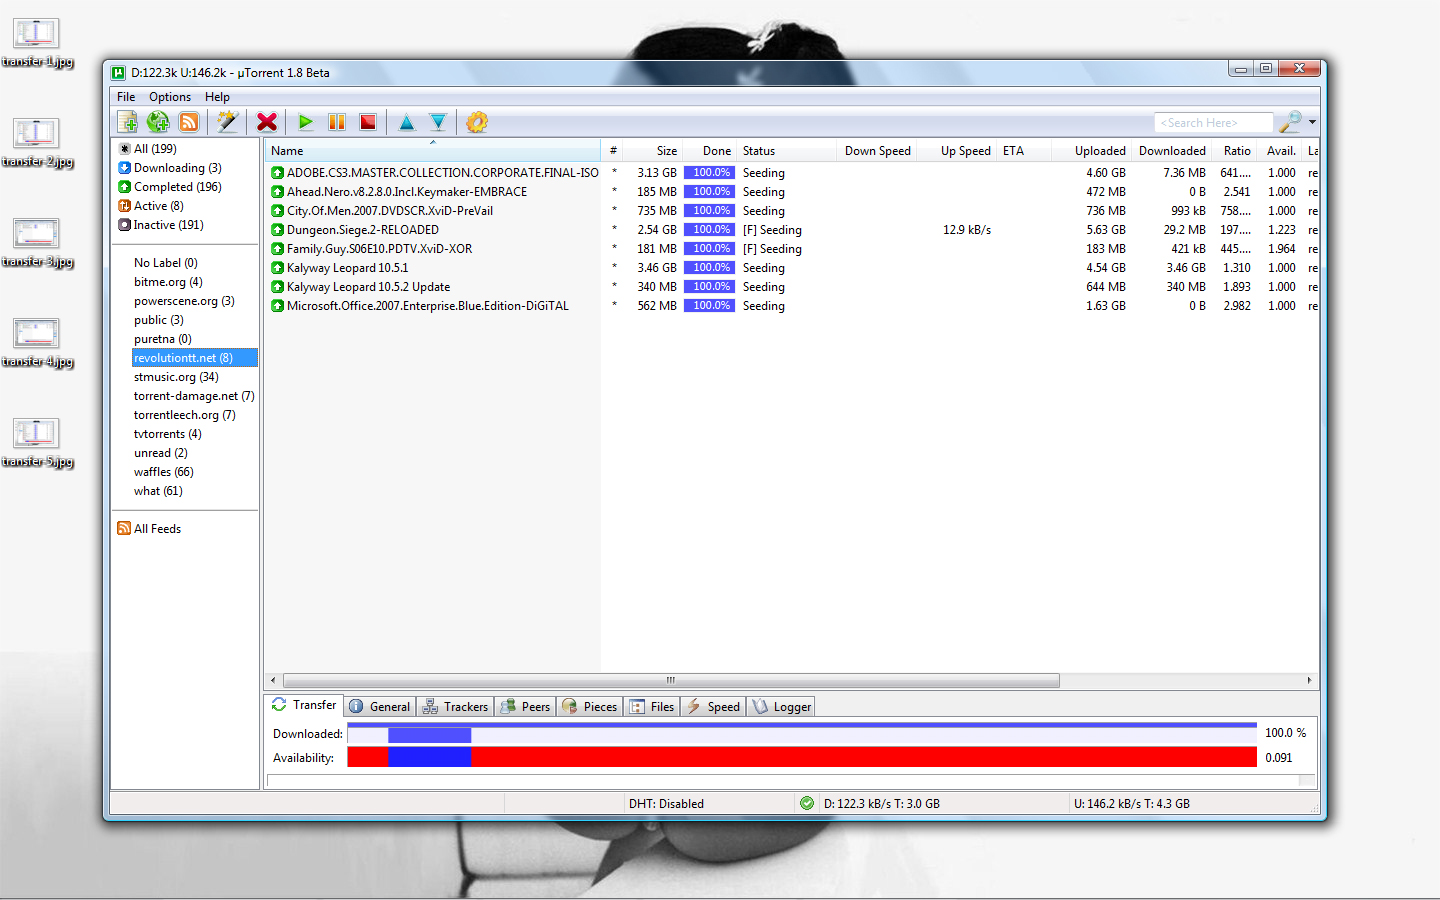Viewport: 1440px width, 900px height.
Task: Open the search engine dropdown arrow
Action: 1312,122
